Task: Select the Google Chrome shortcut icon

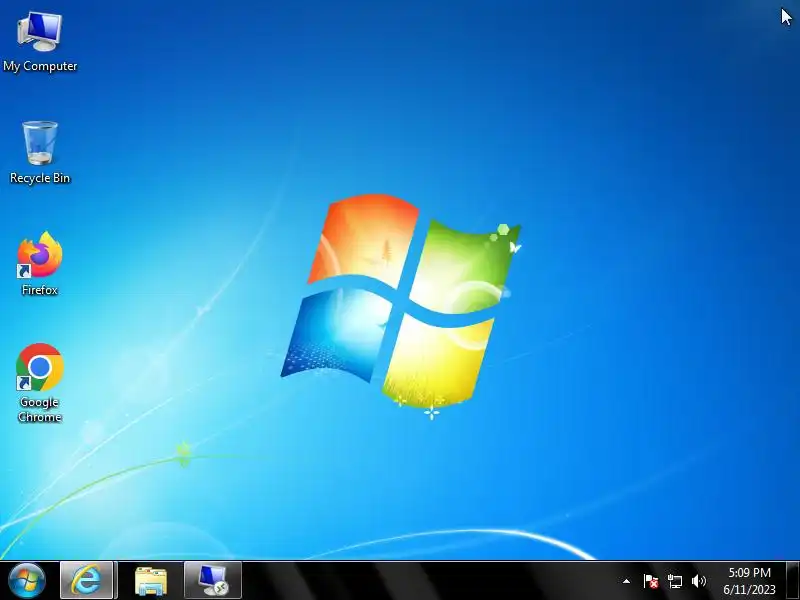Action: pyautogui.click(x=40, y=367)
